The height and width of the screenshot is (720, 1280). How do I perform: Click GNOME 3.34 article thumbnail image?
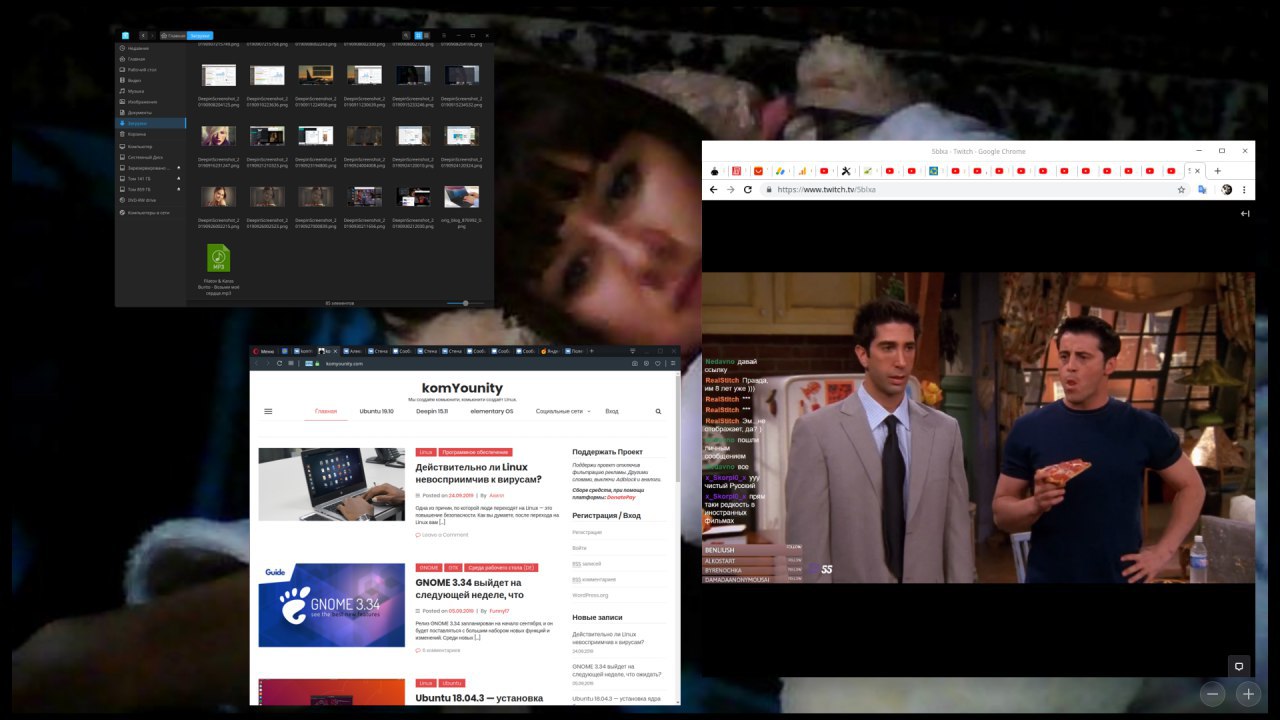click(x=331, y=605)
